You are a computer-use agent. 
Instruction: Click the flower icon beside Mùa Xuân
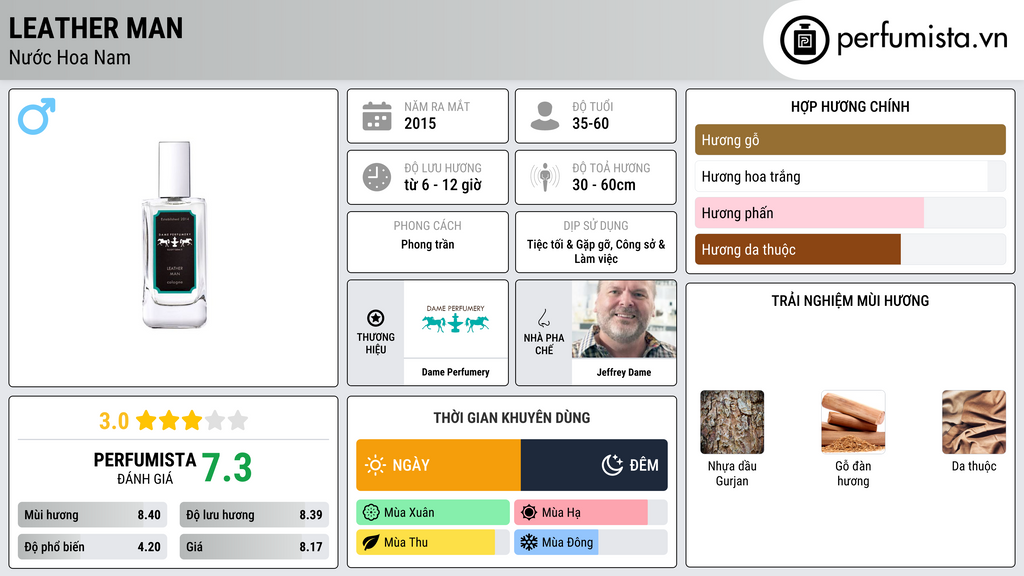click(371, 513)
